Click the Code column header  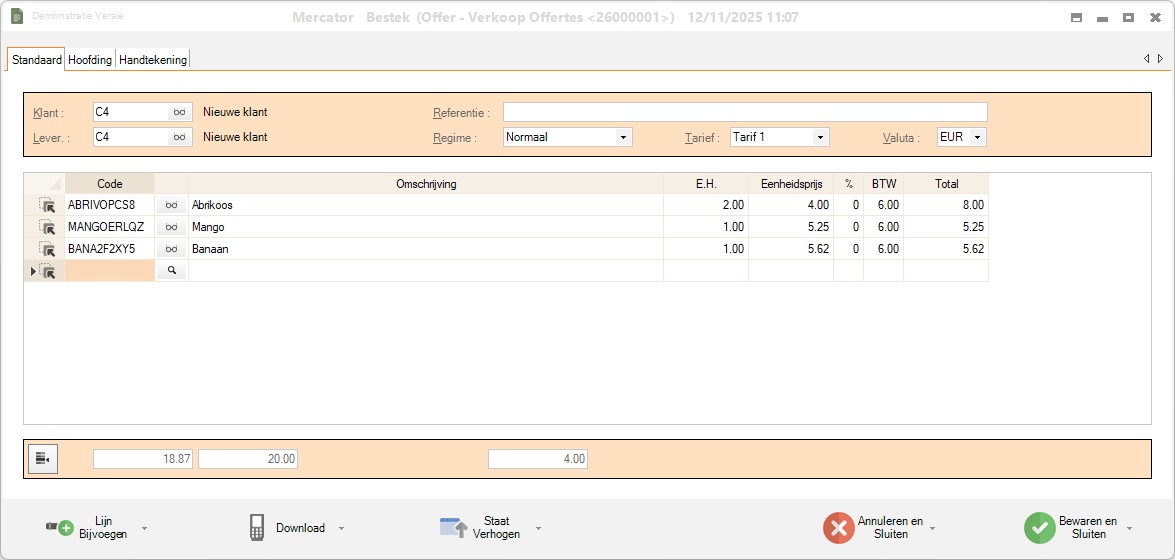point(110,184)
